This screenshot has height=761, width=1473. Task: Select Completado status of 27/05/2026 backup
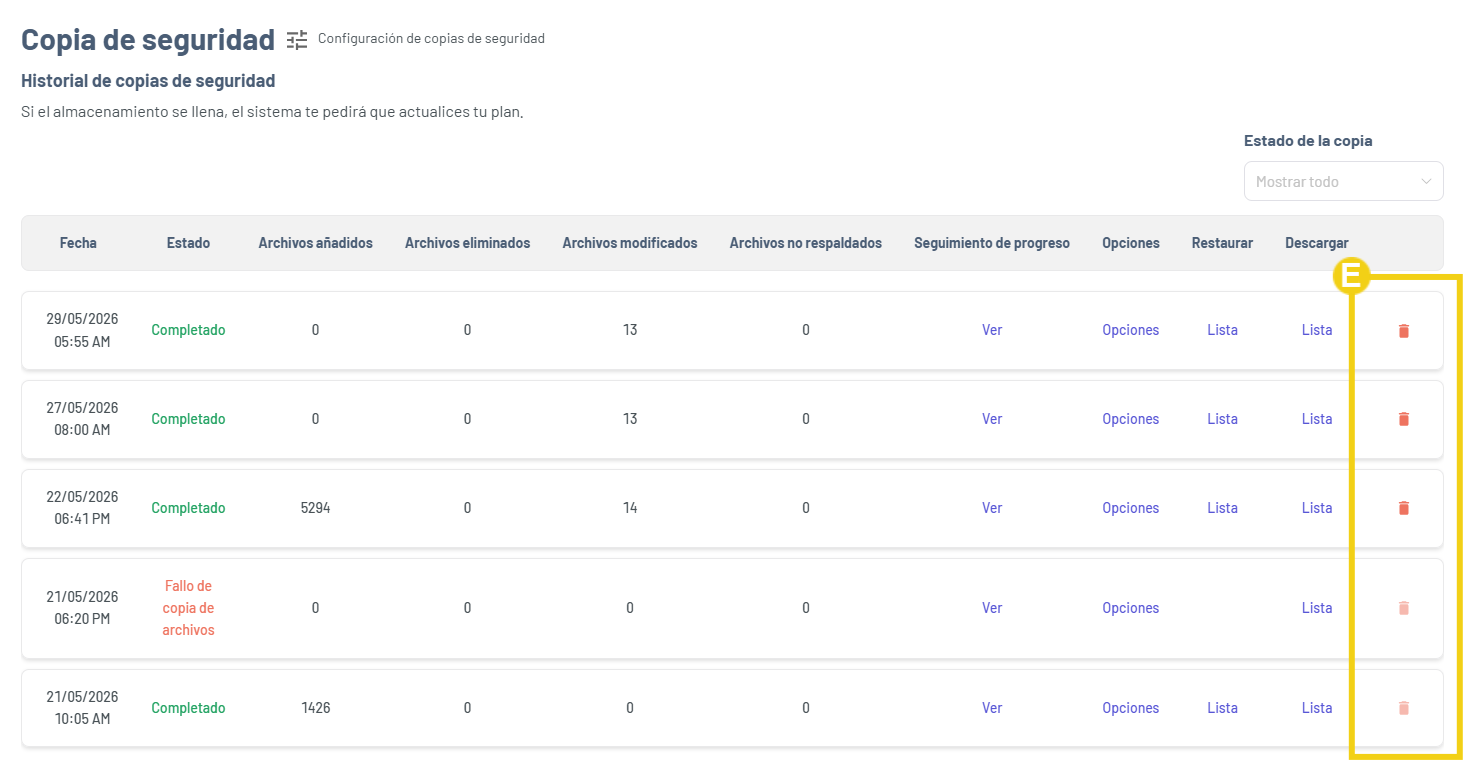point(188,419)
